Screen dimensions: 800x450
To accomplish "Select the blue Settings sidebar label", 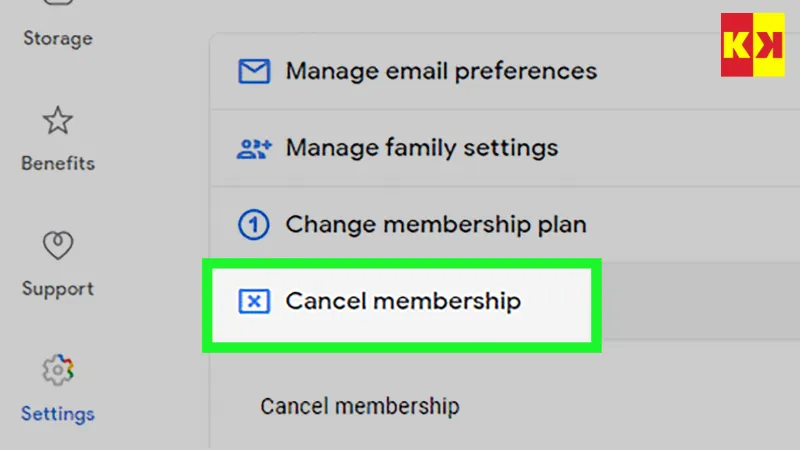I will (57, 413).
